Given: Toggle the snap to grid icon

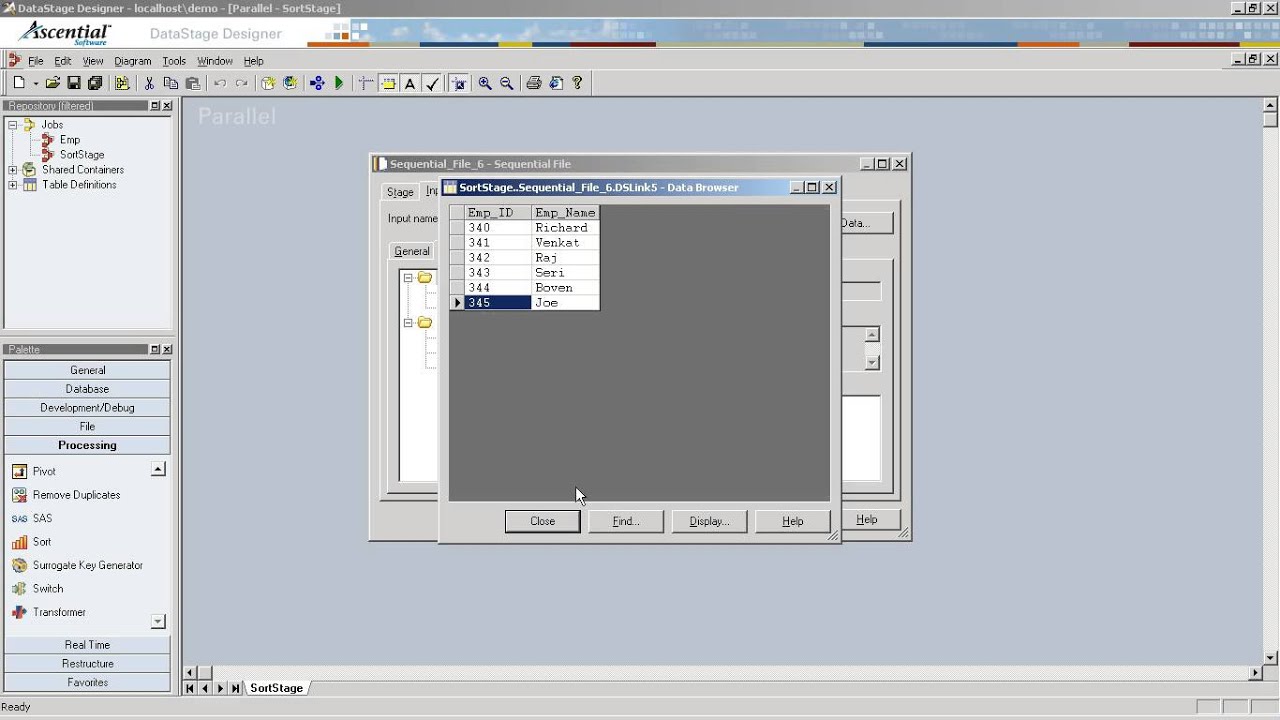Looking at the screenshot, I should click(459, 83).
